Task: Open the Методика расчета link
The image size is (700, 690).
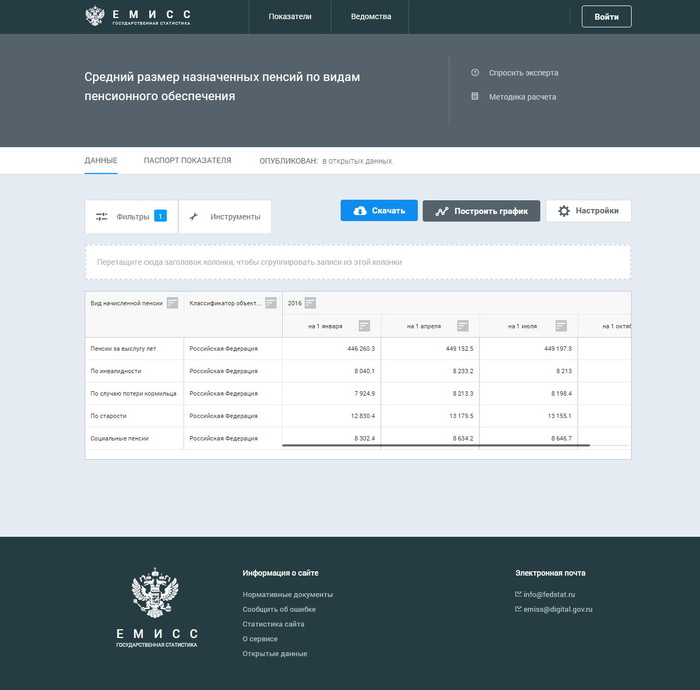Action: [522, 97]
